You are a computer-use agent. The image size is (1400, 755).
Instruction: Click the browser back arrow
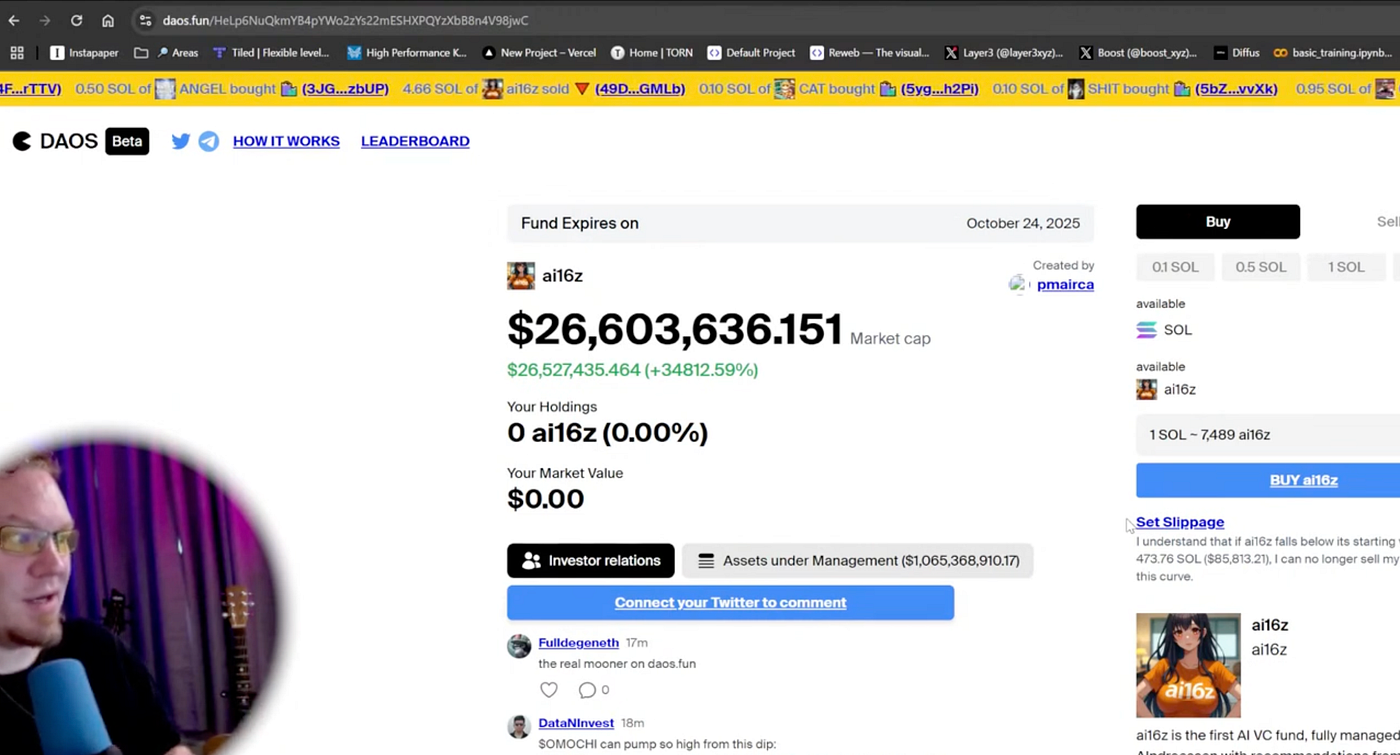(14, 20)
